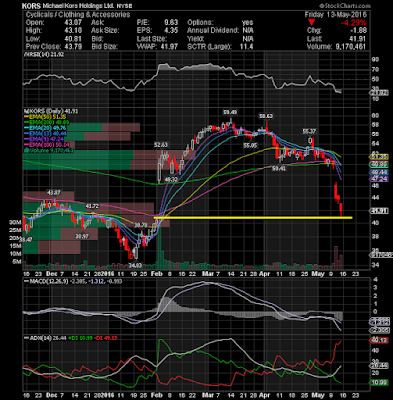Click the 58.63 price peak annotation
The width and height of the screenshot is (393, 400).
click(x=266, y=116)
